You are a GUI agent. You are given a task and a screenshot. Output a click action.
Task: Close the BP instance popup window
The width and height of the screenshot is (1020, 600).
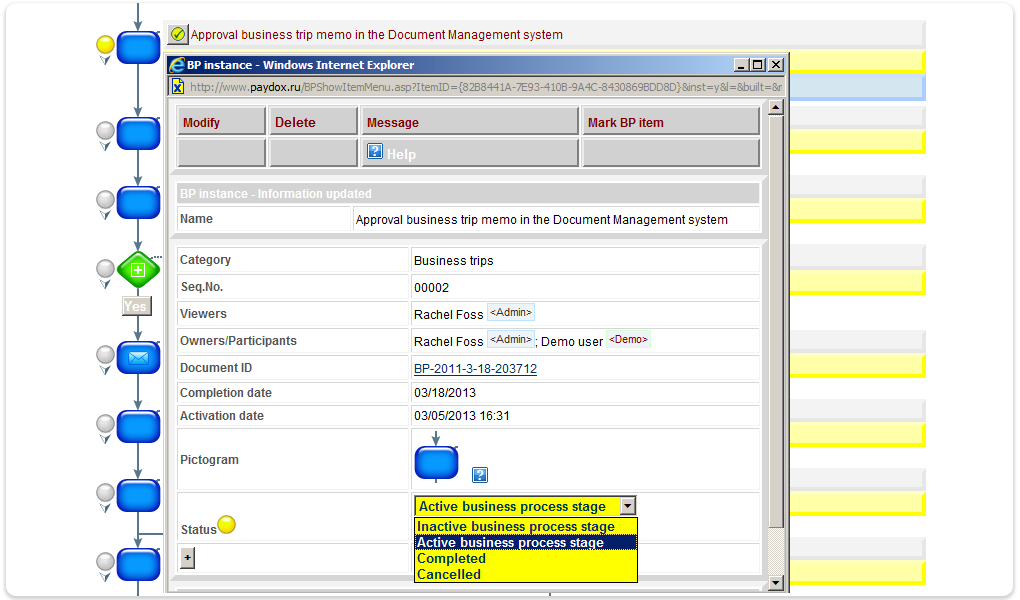[x=775, y=65]
